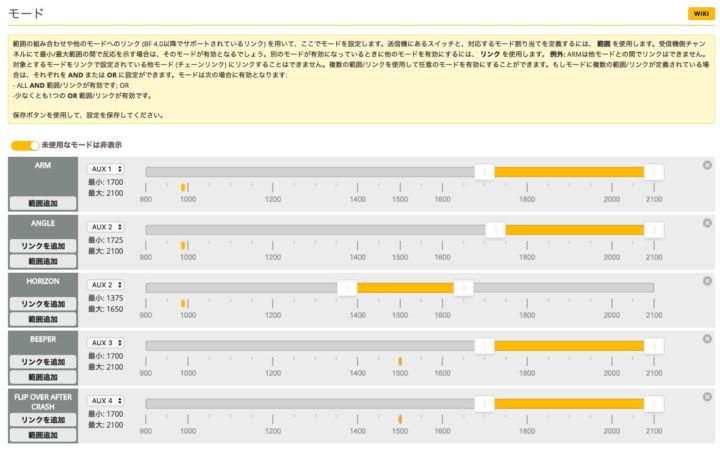The image size is (720, 452).
Task: Delete the ANGLE range with its X icon
Action: click(x=708, y=223)
